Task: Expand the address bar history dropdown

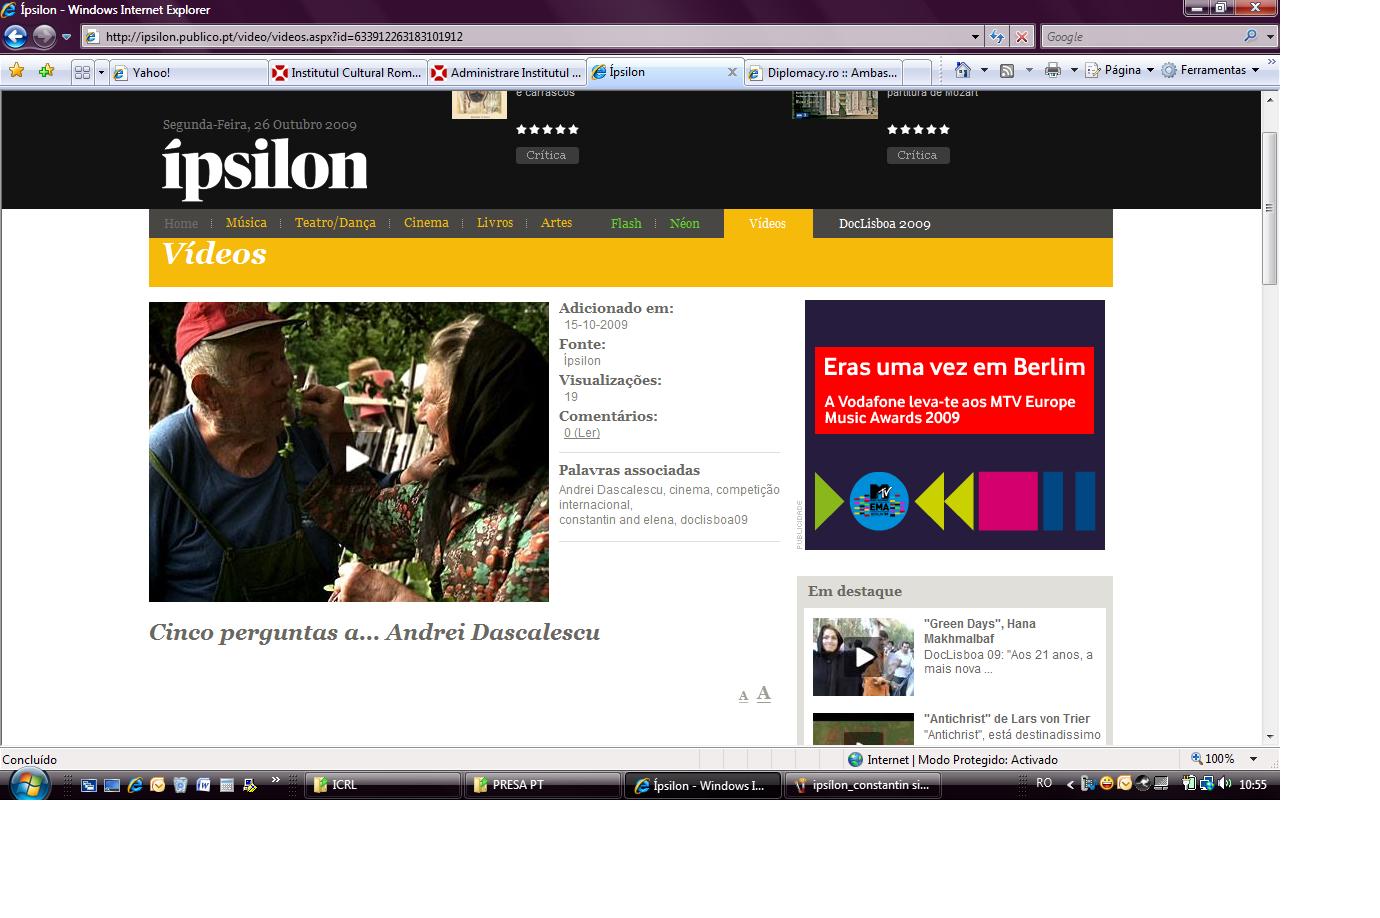Action: tap(976, 37)
